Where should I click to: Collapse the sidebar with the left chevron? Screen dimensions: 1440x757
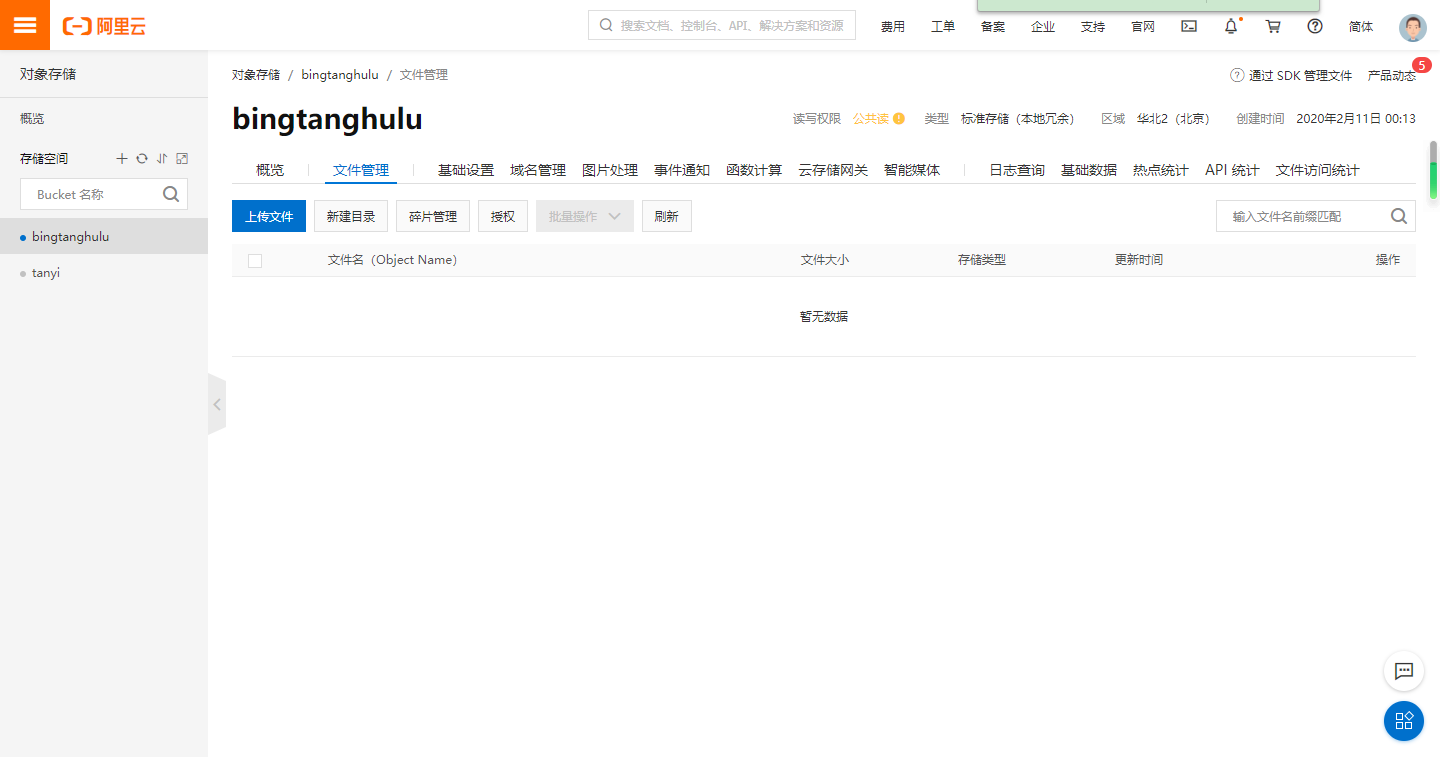coord(217,404)
